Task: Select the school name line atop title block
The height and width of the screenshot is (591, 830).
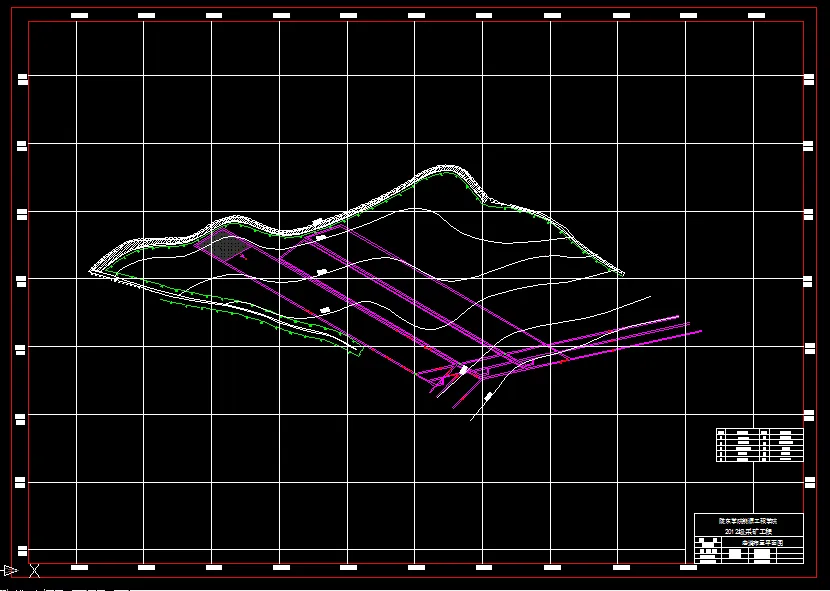Action: tap(748, 521)
